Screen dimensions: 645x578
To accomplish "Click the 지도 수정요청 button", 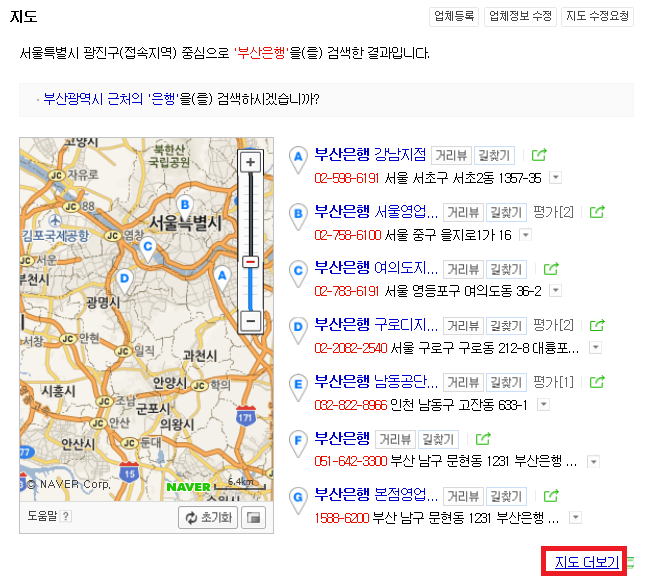I will point(597,16).
